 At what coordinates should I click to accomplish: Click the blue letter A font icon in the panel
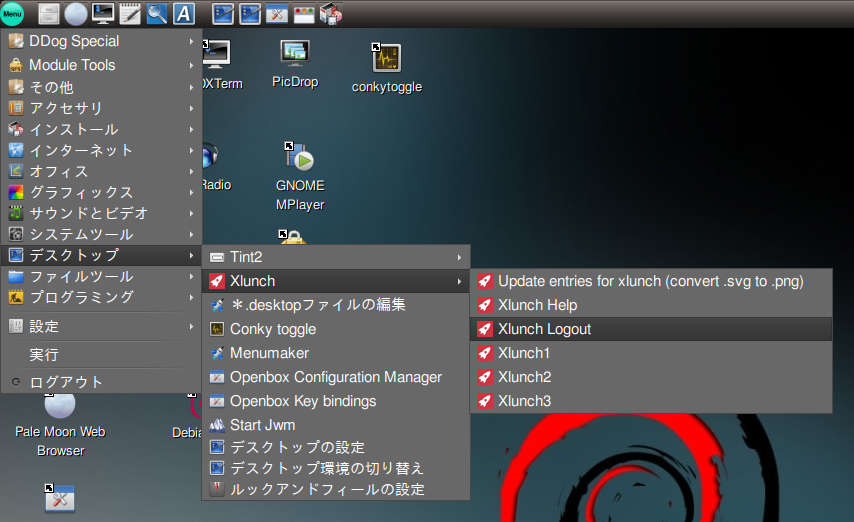184,14
